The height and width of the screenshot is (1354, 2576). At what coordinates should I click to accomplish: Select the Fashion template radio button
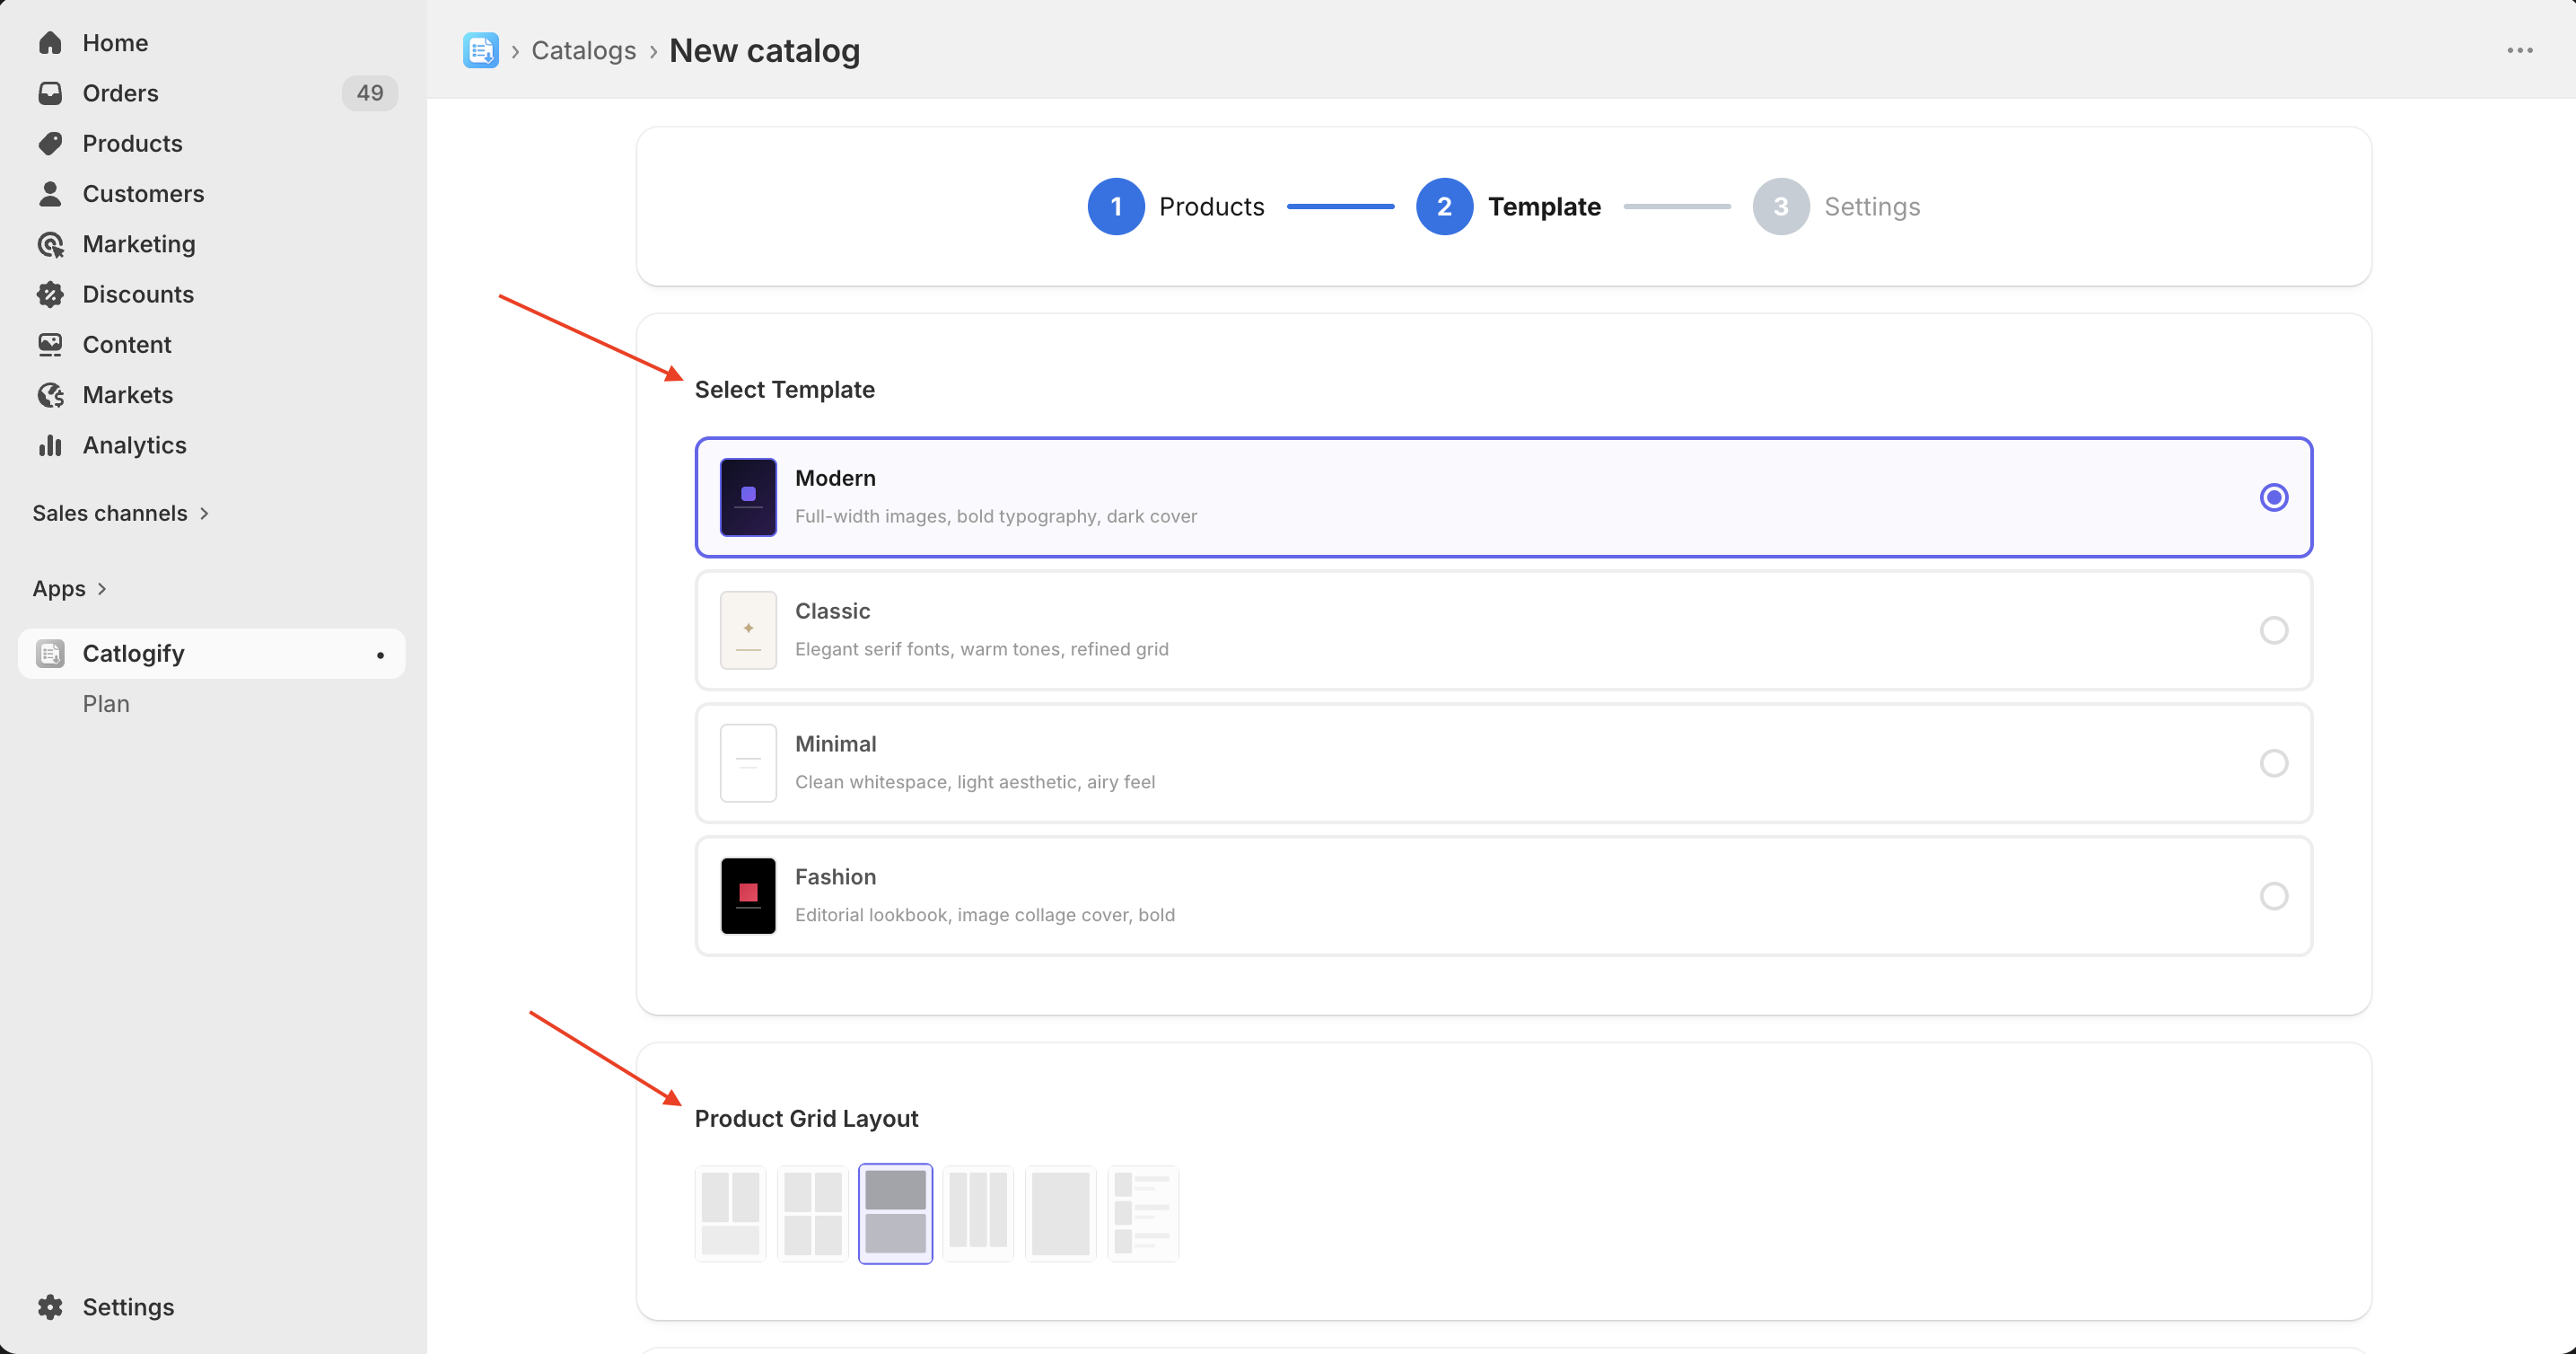(x=2274, y=896)
